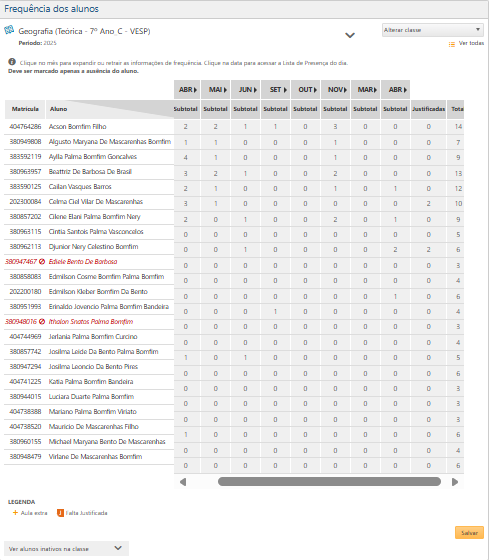Select student Acson Bomfim Filho
Screen dimensions: 489x560
(78, 126)
